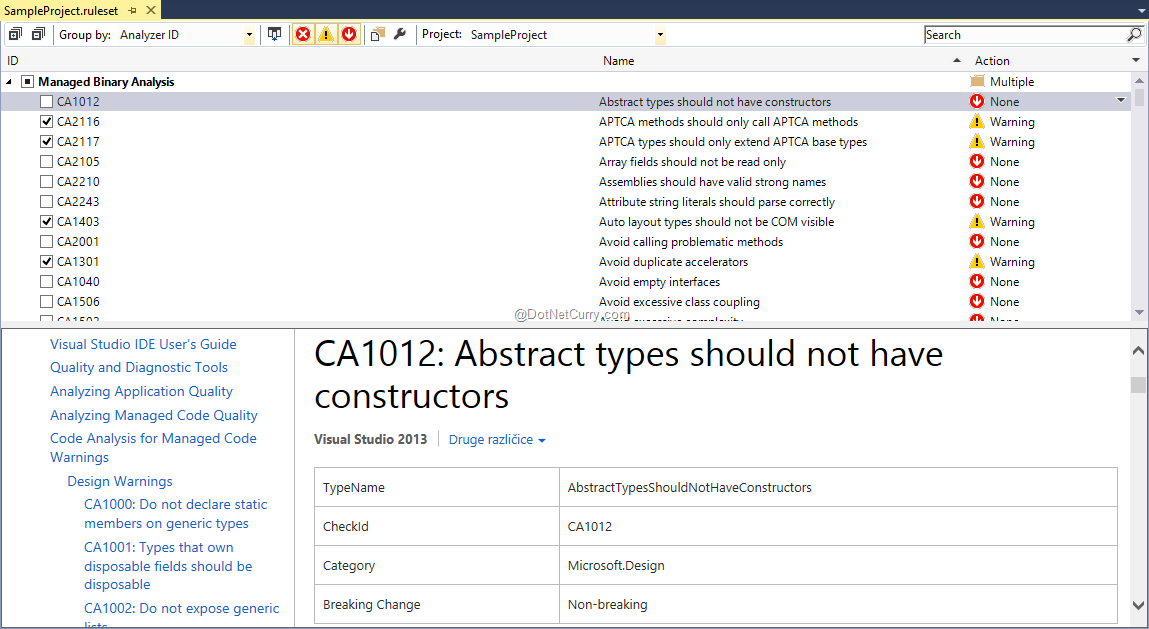
Task: Click the Warning icon for CA1301
Action: (x=977, y=261)
